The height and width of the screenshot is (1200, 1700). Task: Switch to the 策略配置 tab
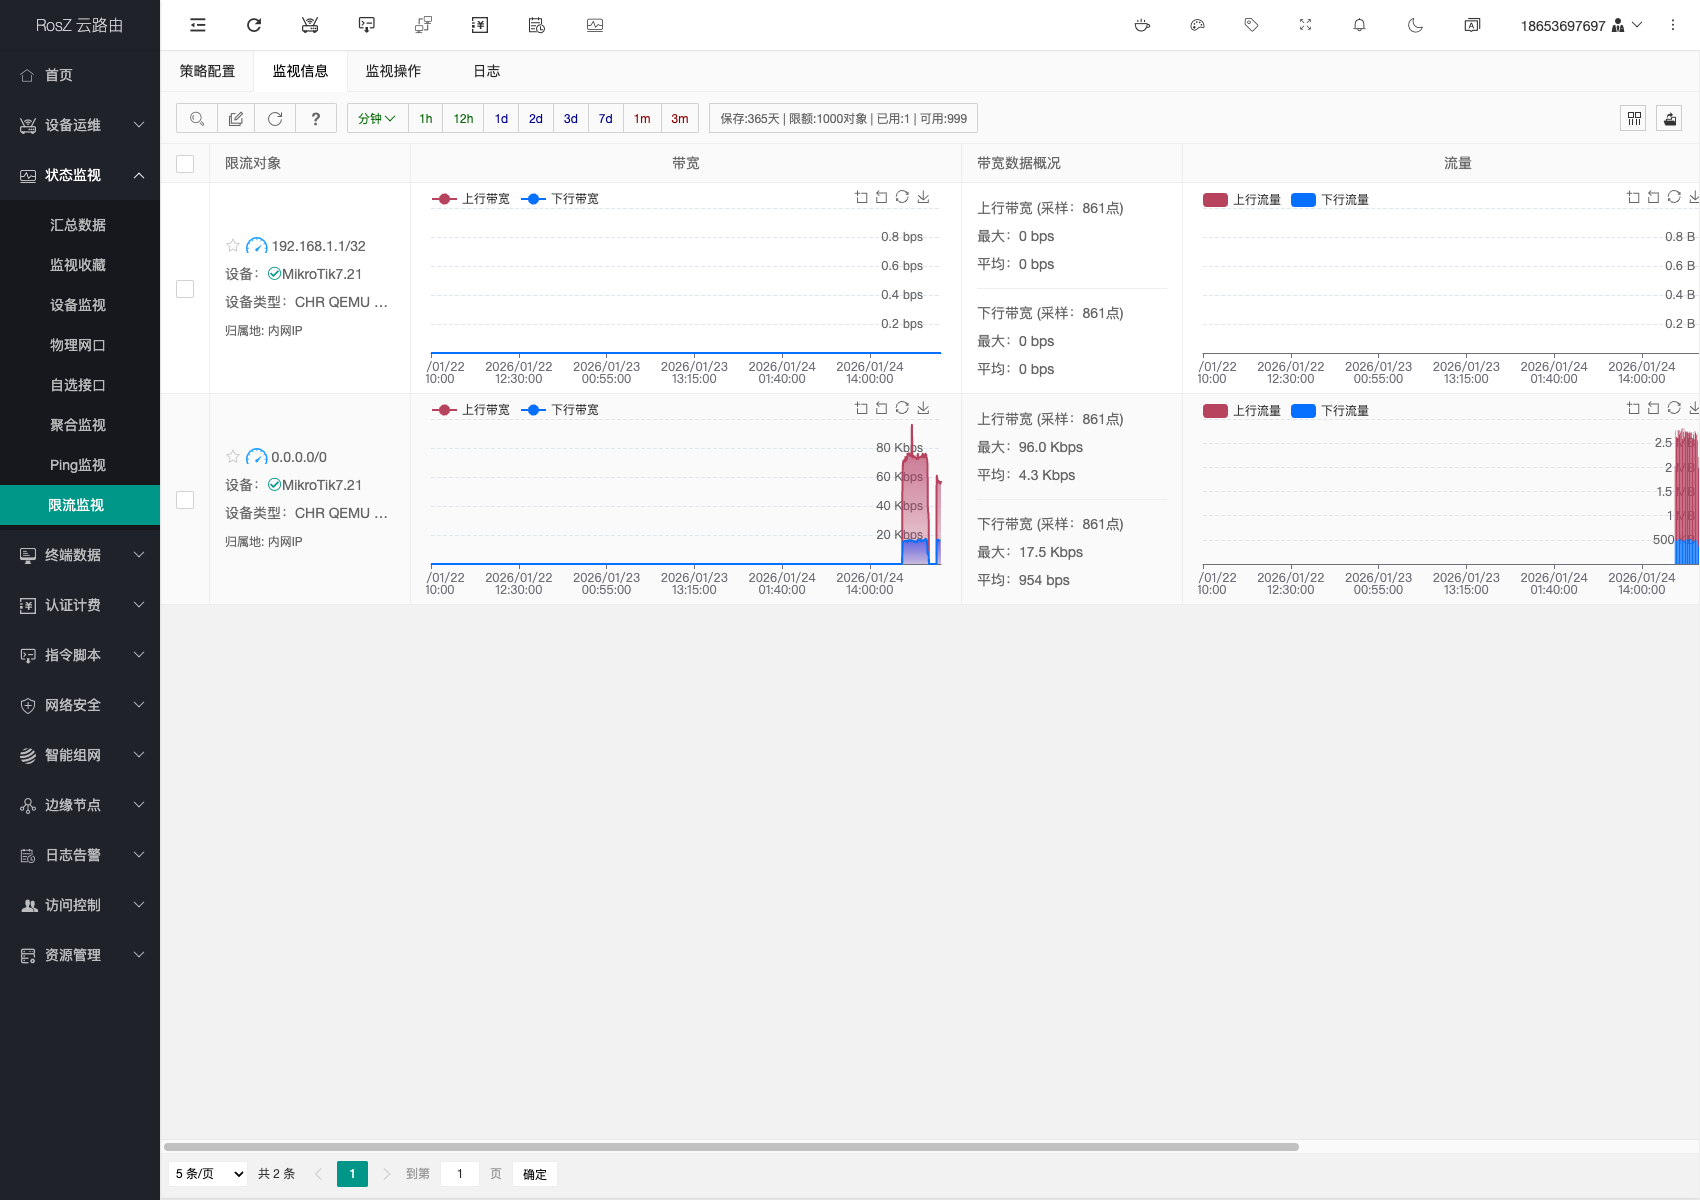[x=207, y=71]
